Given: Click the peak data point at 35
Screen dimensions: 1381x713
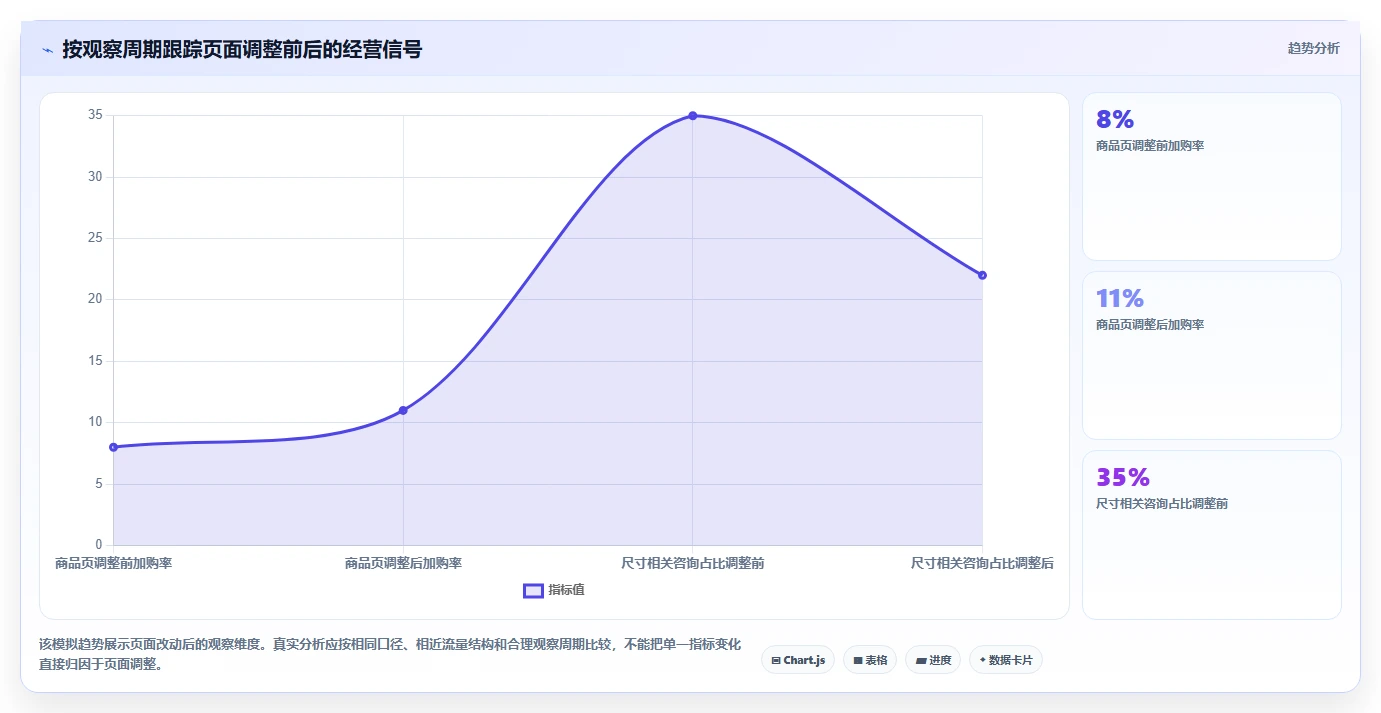Looking at the screenshot, I should pos(692,116).
